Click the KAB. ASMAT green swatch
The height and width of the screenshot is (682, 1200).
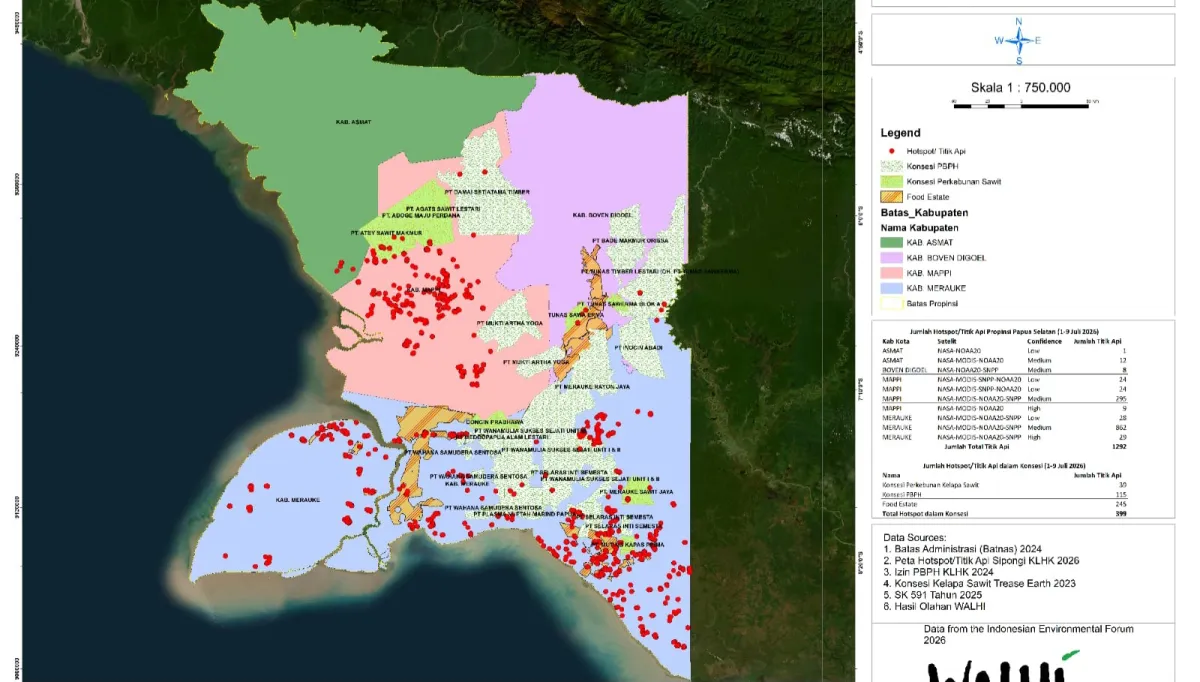pos(892,243)
